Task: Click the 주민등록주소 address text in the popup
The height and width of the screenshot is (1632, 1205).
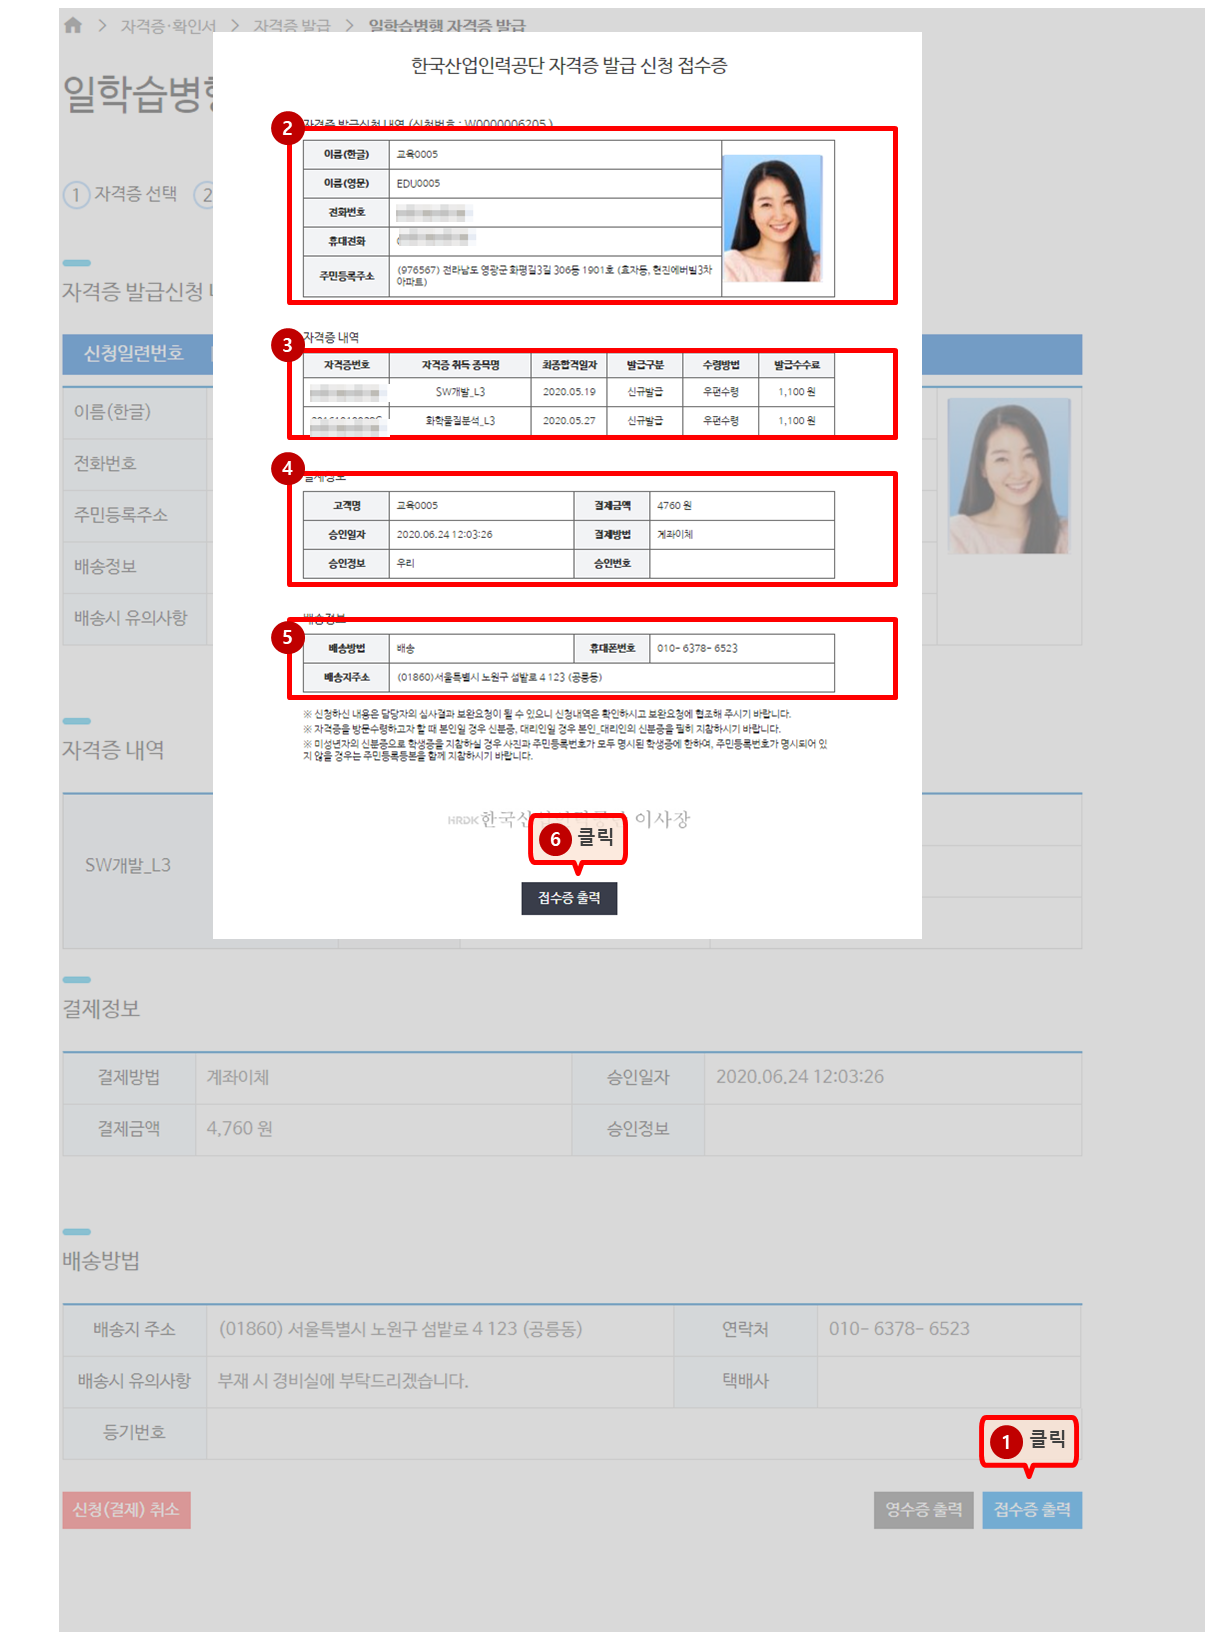Action: (x=554, y=275)
